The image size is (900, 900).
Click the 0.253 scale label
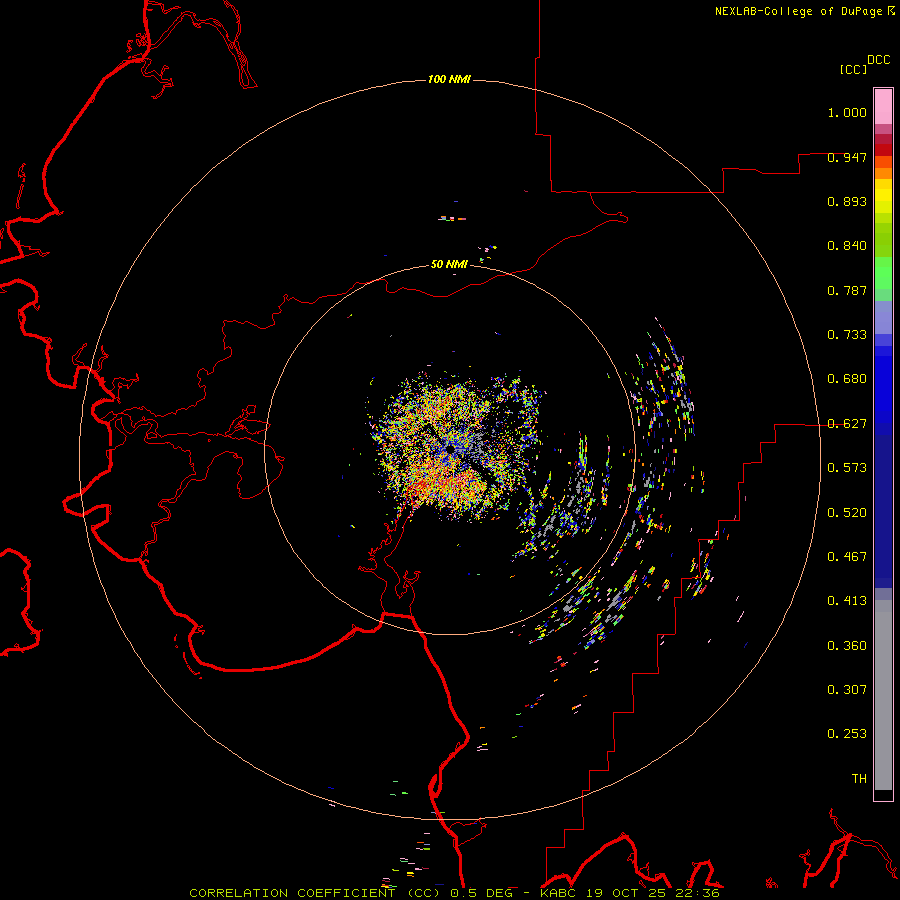pyautogui.click(x=847, y=734)
